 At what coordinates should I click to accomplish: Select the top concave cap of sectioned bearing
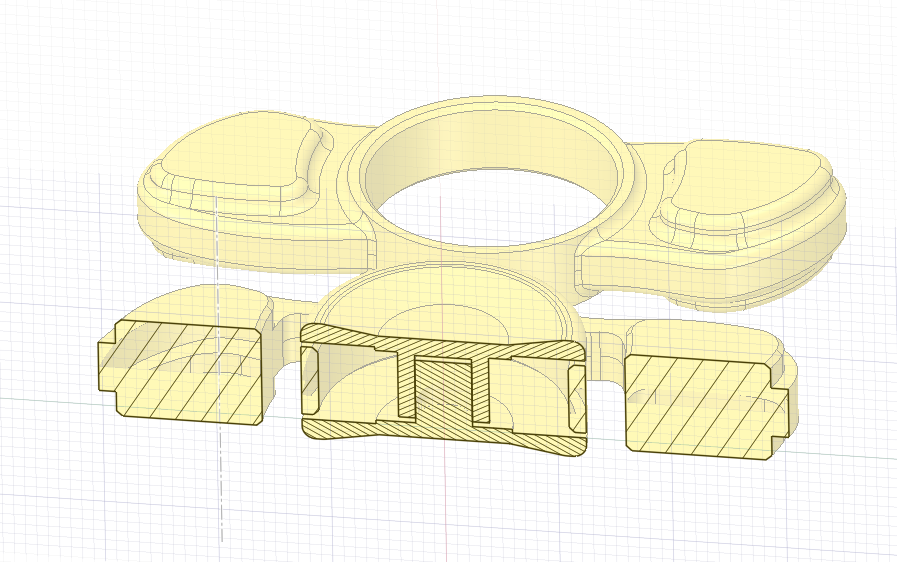(x=443, y=344)
